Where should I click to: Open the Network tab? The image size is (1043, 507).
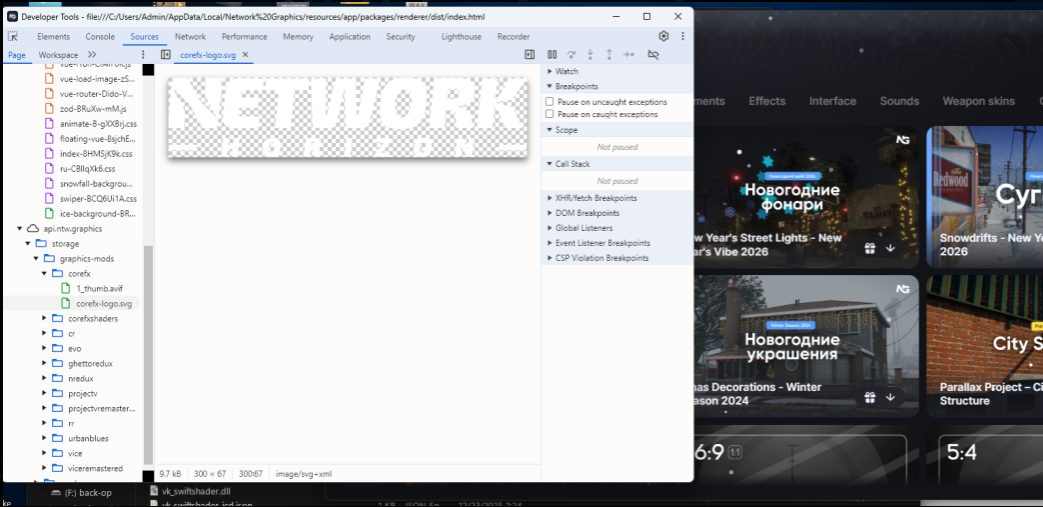(x=190, y=37)
